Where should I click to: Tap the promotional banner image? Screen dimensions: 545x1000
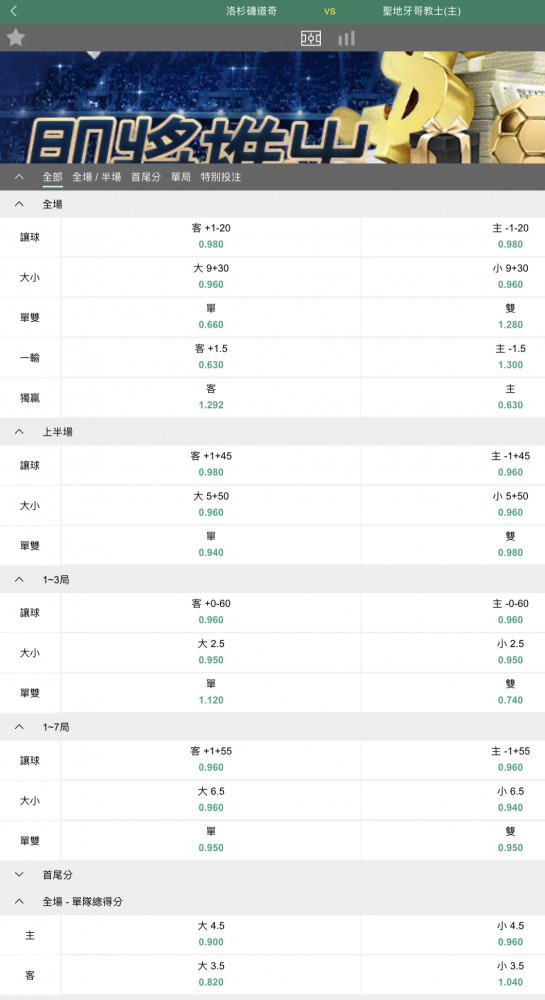[272, 107]
